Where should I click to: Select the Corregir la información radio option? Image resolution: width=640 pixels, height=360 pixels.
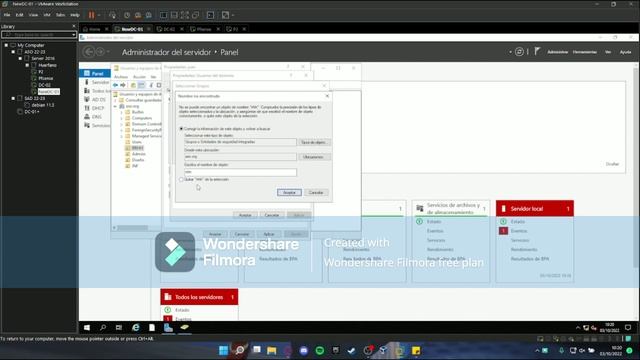(x=181, y=129)
